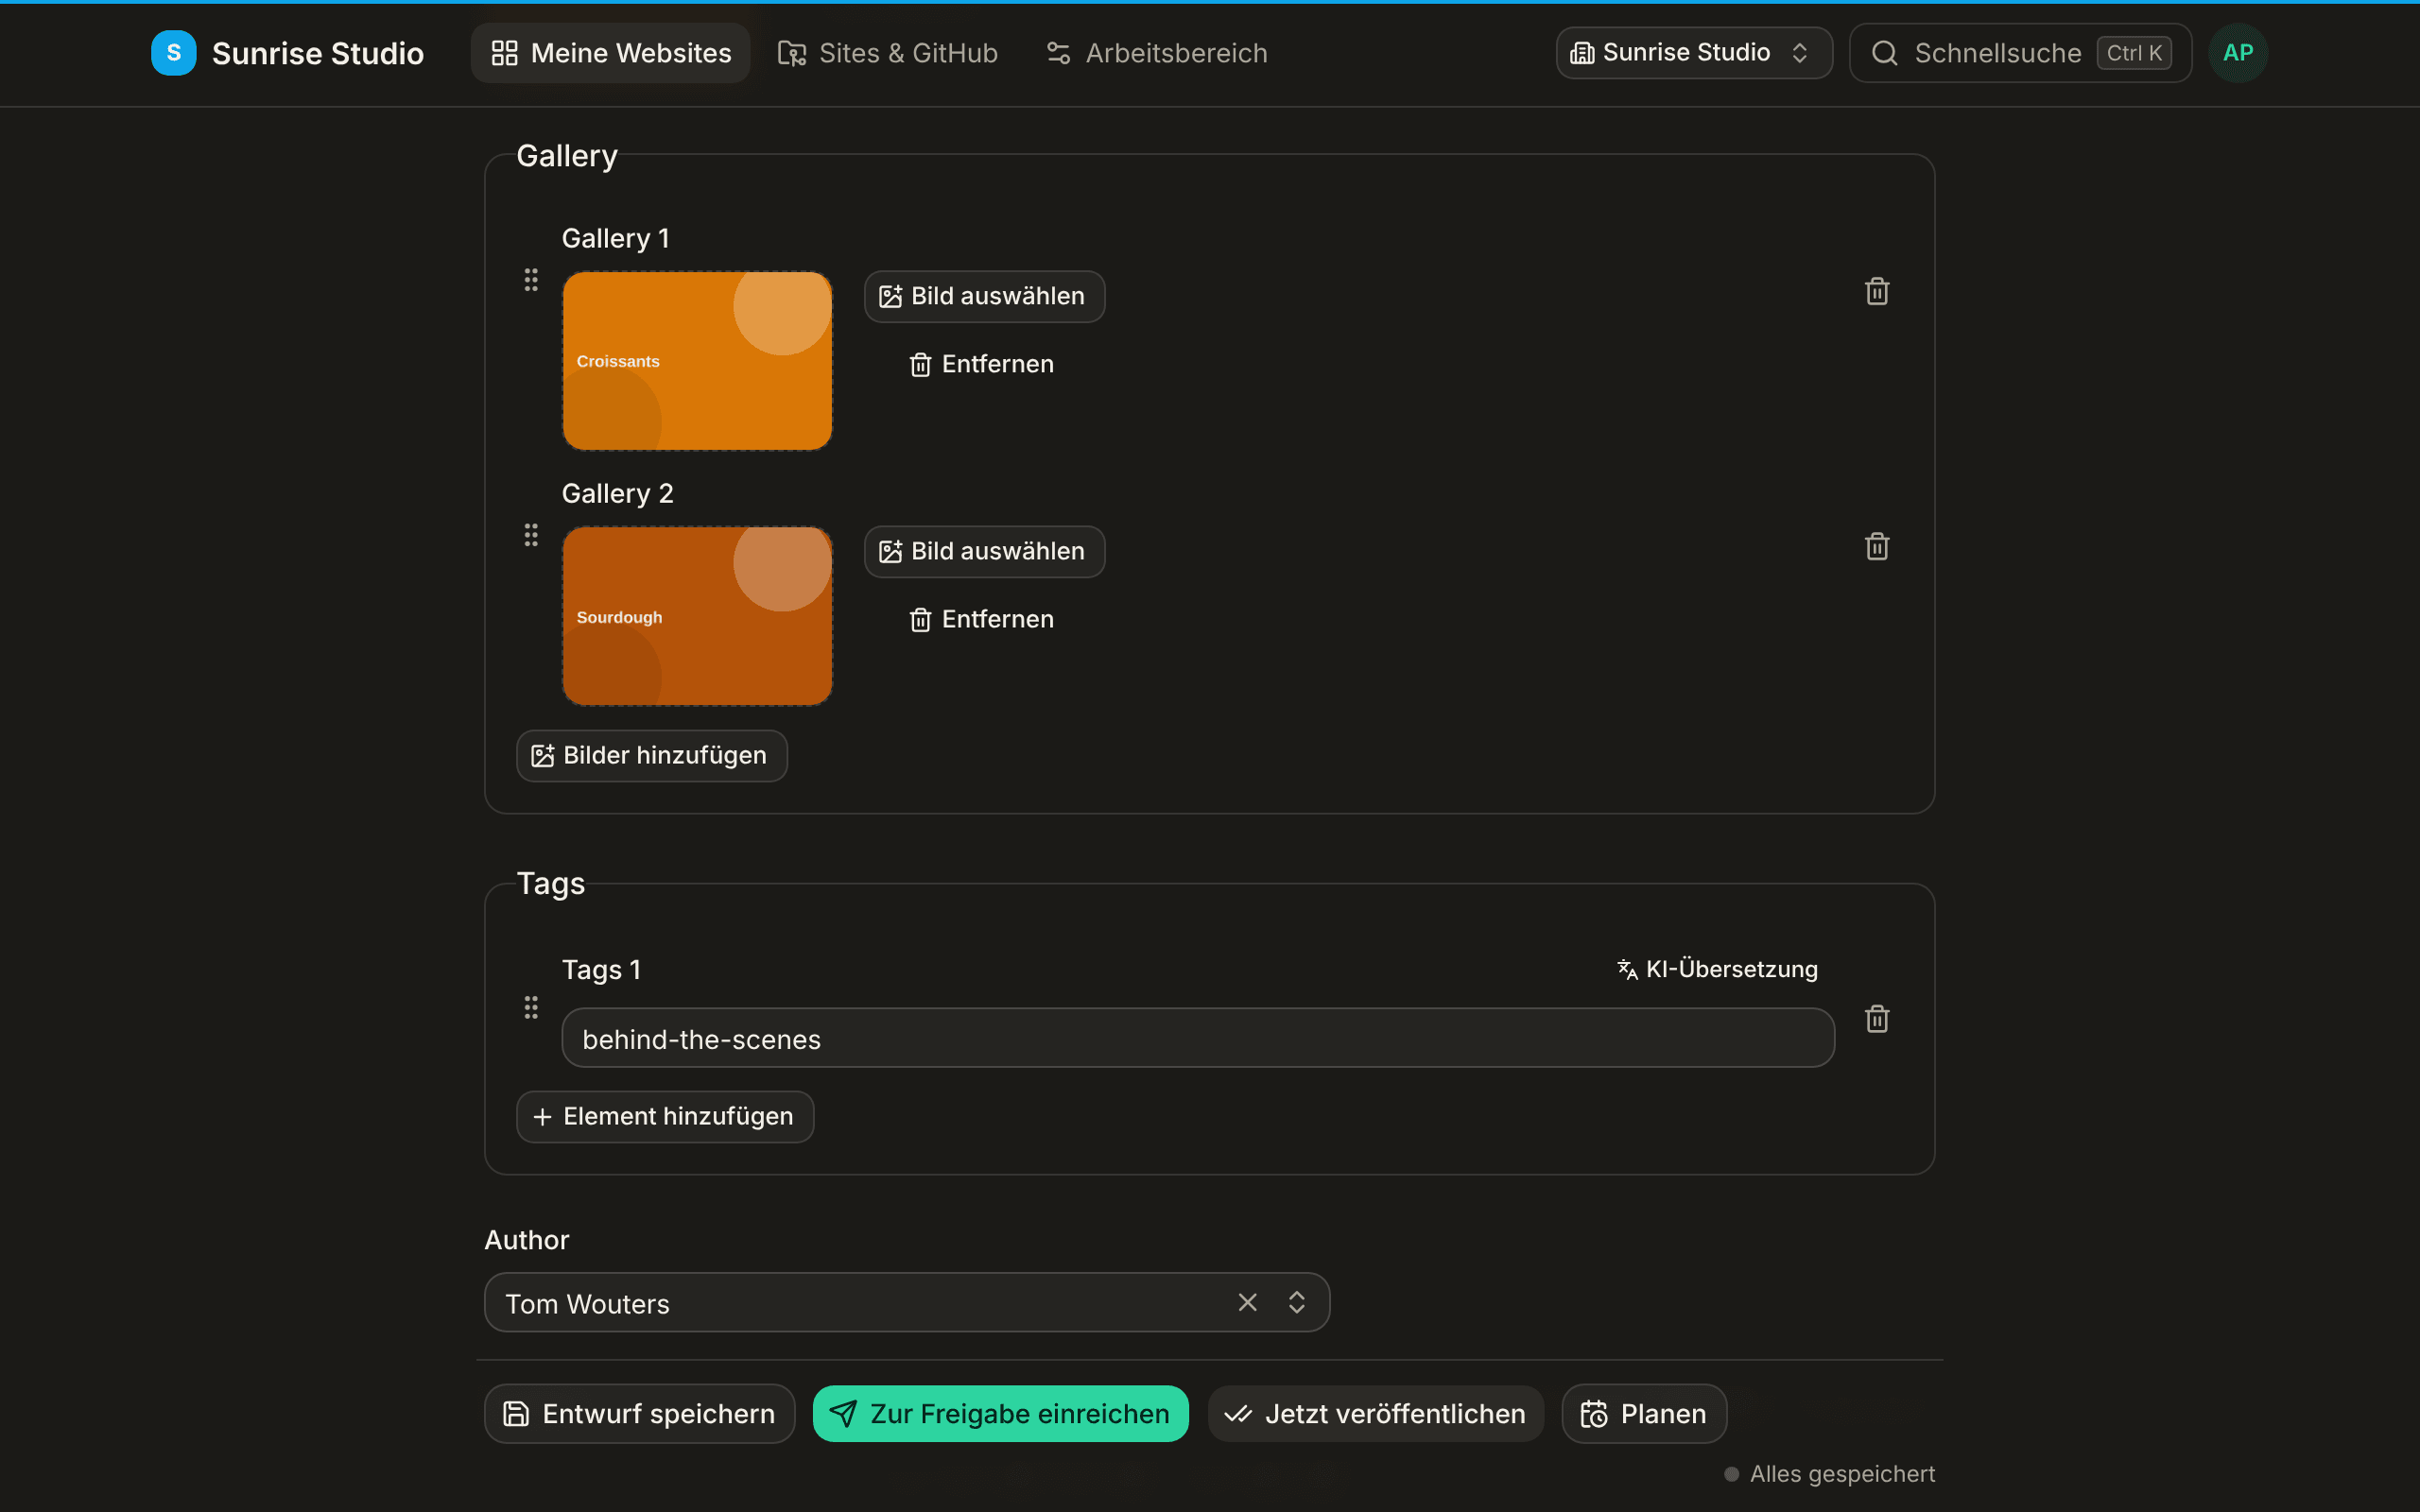Select the Sourdough gallery thumbnail
This screenshot has width=2420, height=1512.
pyautogui.click(x=697, y=616)
